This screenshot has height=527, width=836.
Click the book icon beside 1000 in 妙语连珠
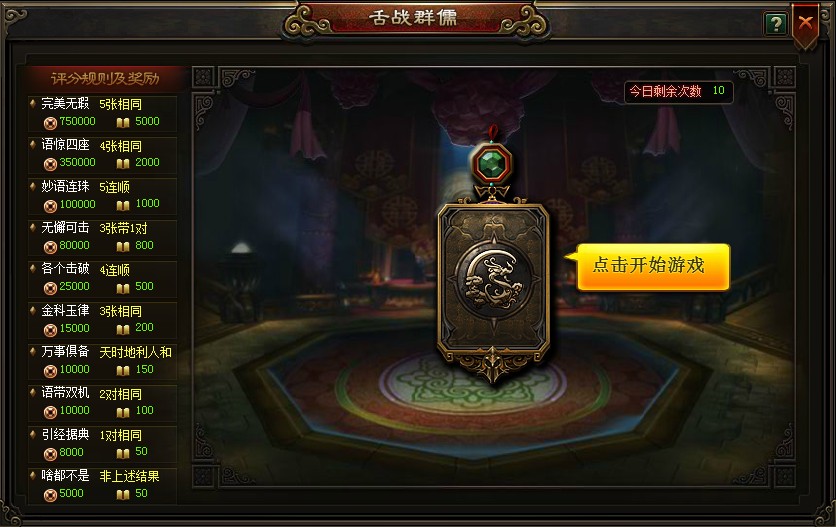click(x=123, y=205)
